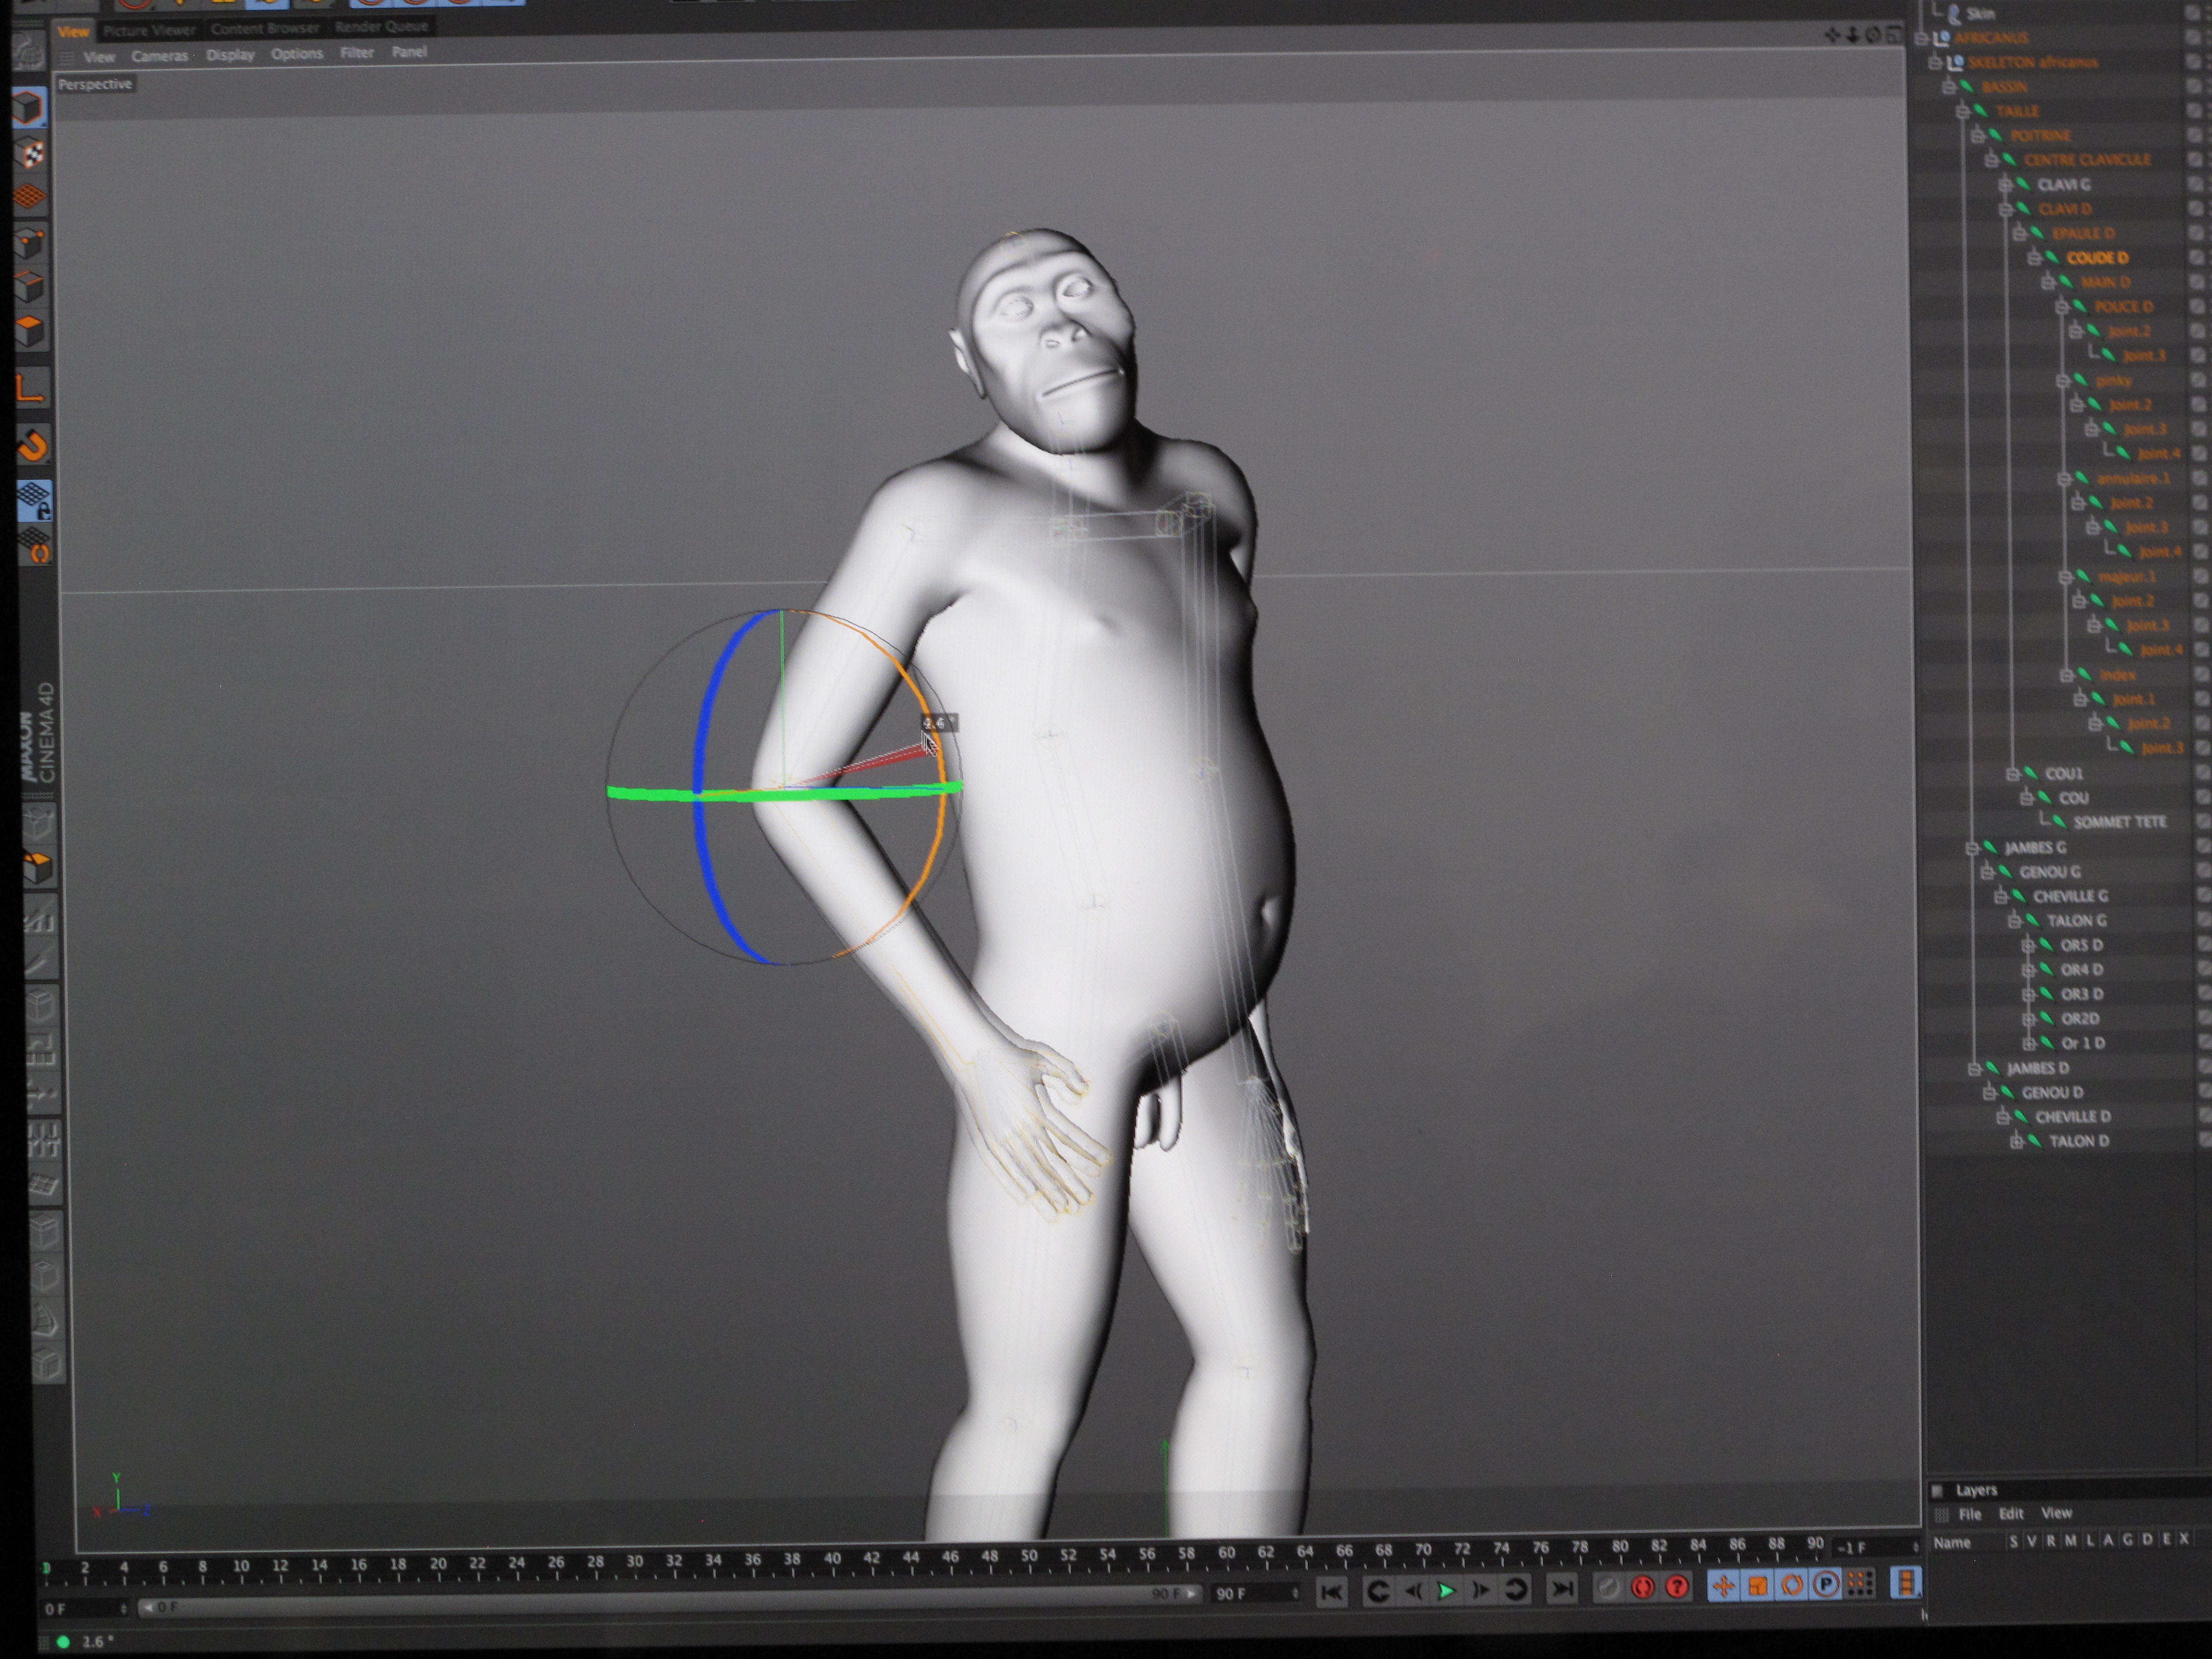This screenshot has width=2212, height=1659.
Task: Collapse the POUCE D joint branch
Action: tap(2061, 307)
